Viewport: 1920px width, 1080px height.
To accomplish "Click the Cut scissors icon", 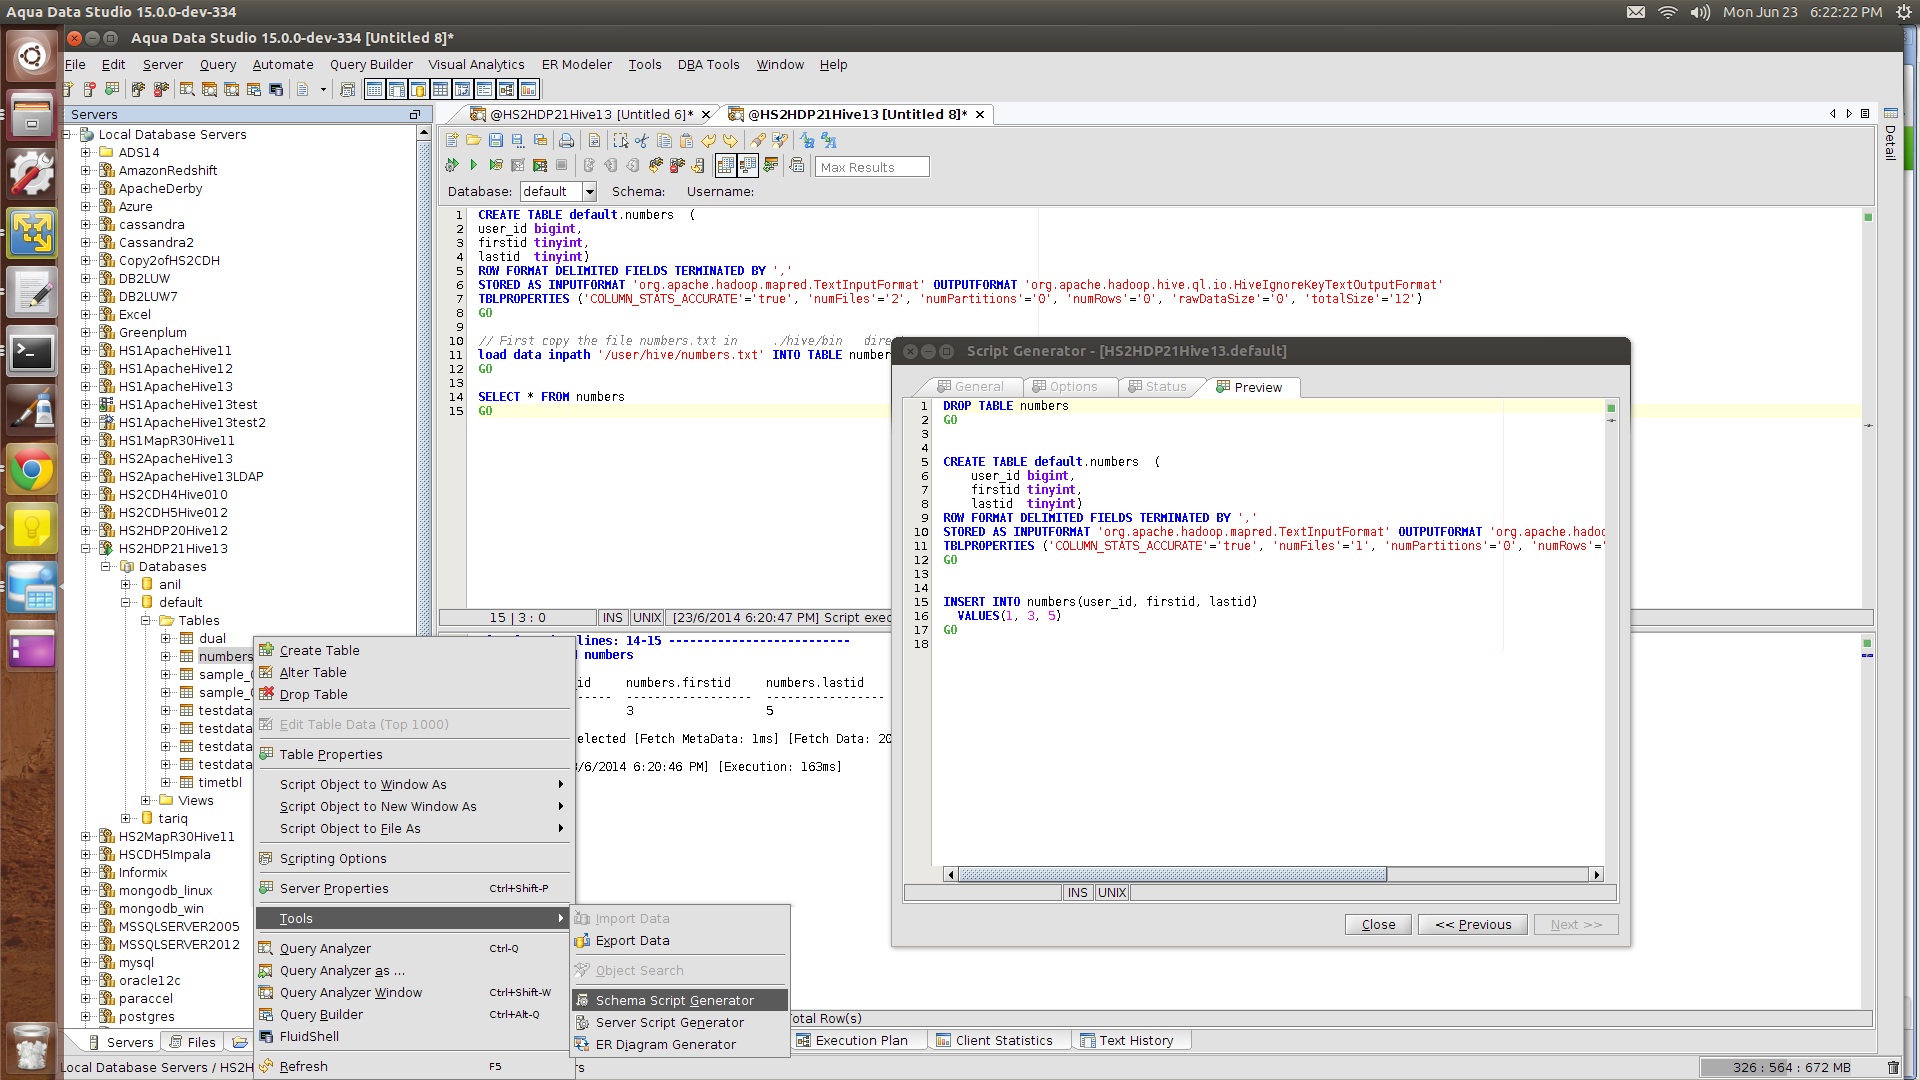I will [x=642, y=141].
